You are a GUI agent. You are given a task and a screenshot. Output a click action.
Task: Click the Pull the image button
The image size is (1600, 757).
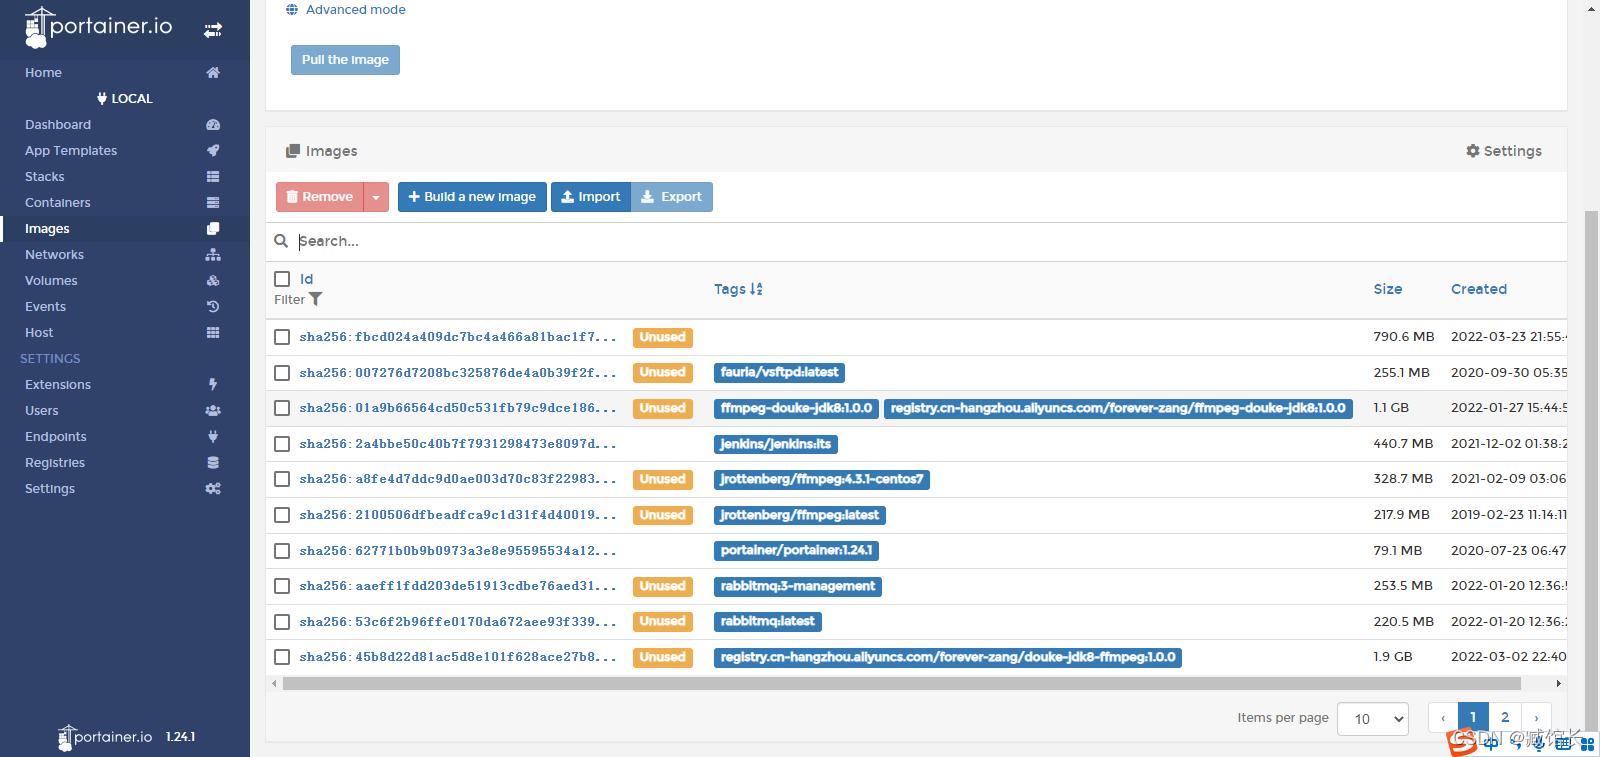pyautogui.click(x=345, y=60)
